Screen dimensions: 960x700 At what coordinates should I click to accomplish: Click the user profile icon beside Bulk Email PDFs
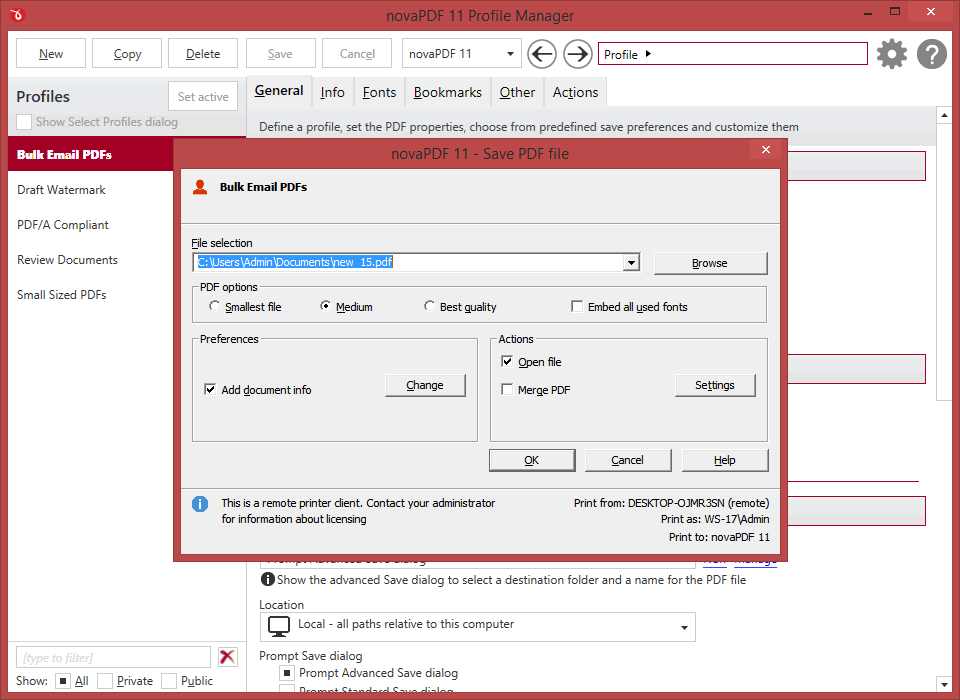[200, 187]
